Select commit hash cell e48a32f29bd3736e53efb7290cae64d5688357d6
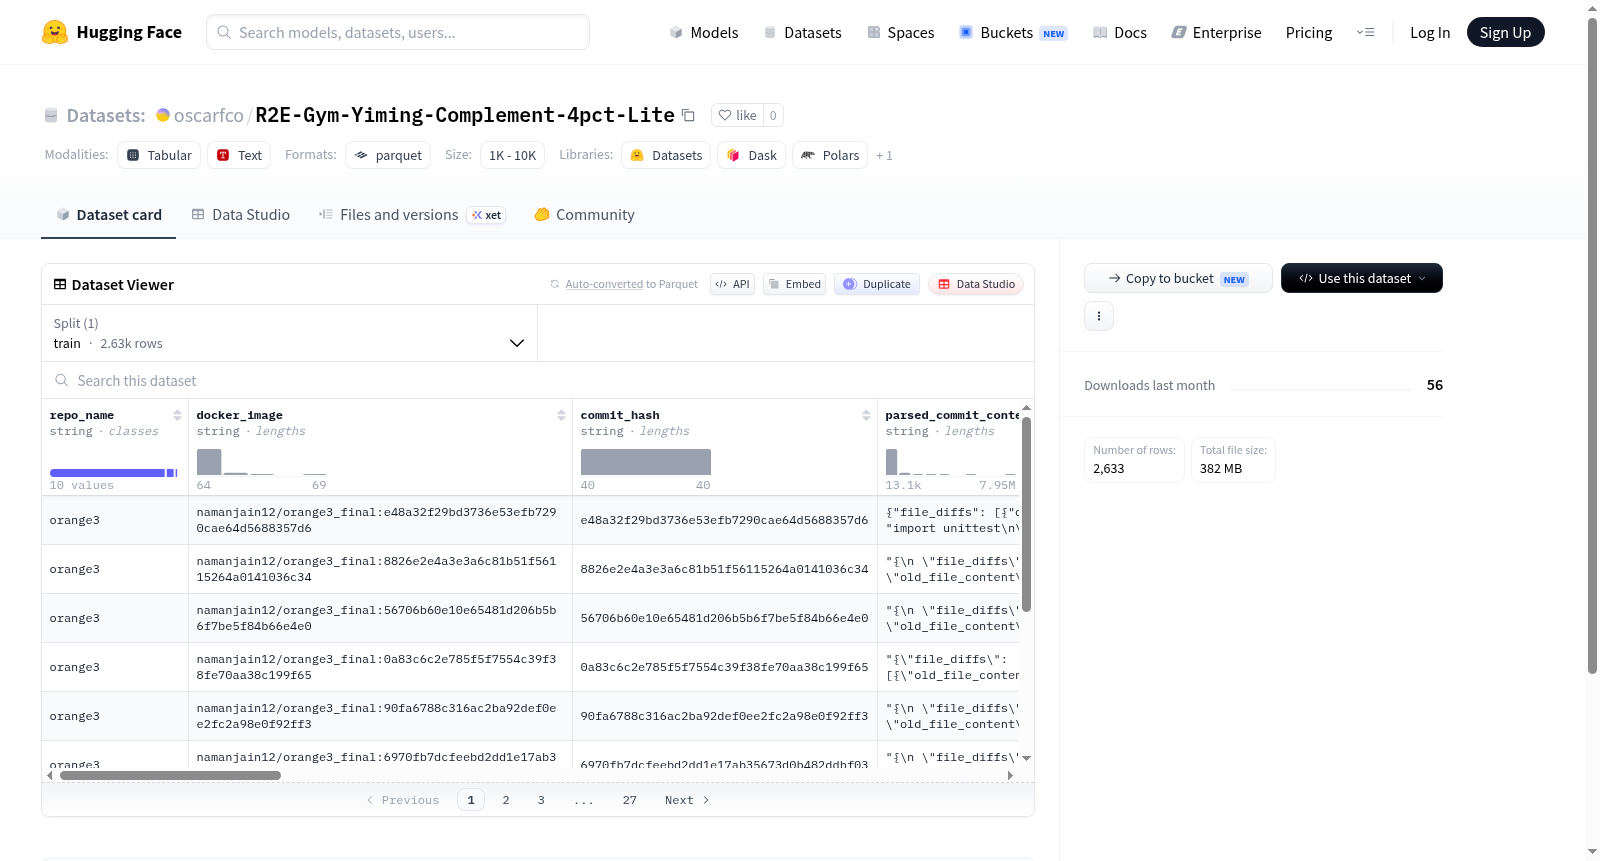This screenshot has height=861, width=1600. click(x=724, y=520)
